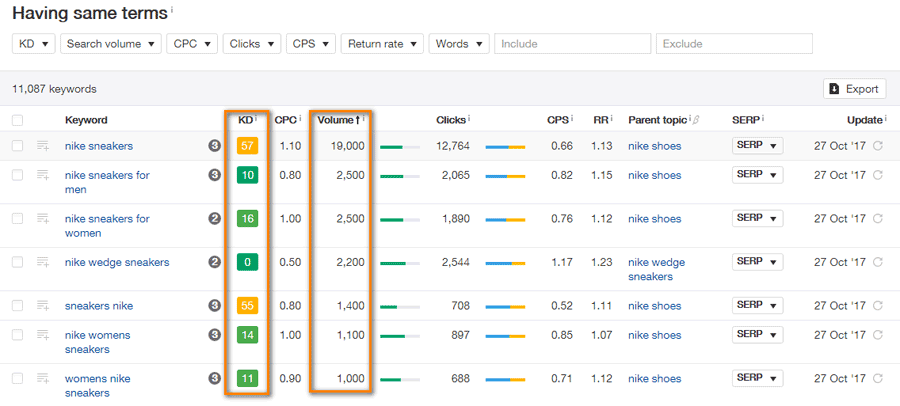Screen dimensions: 900x406
Task: Add nike sneakers to keyword list icon
Action: click(43, 146)
